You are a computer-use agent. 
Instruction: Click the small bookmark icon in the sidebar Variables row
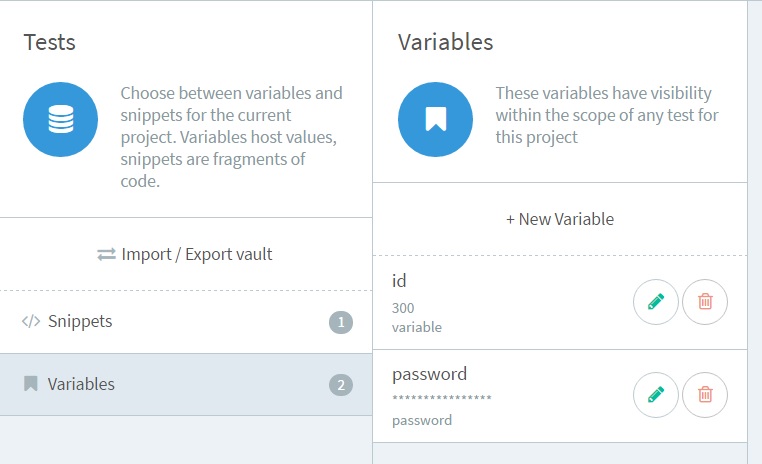[31, 384]
